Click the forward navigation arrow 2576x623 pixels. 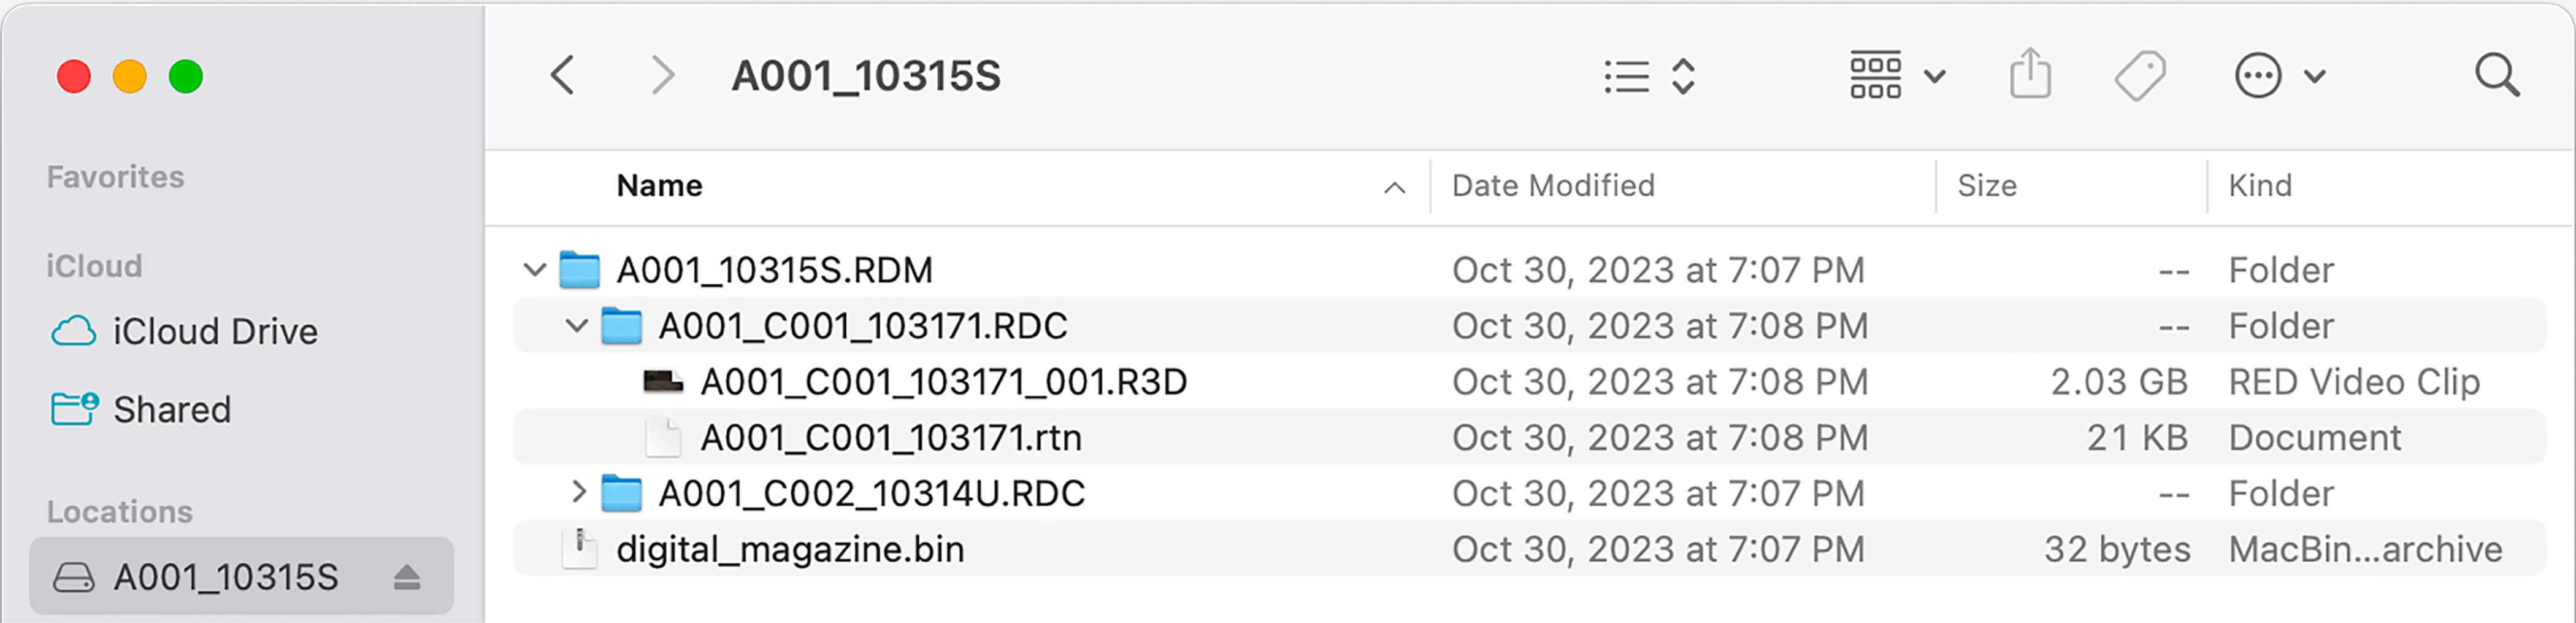point(662,75)
